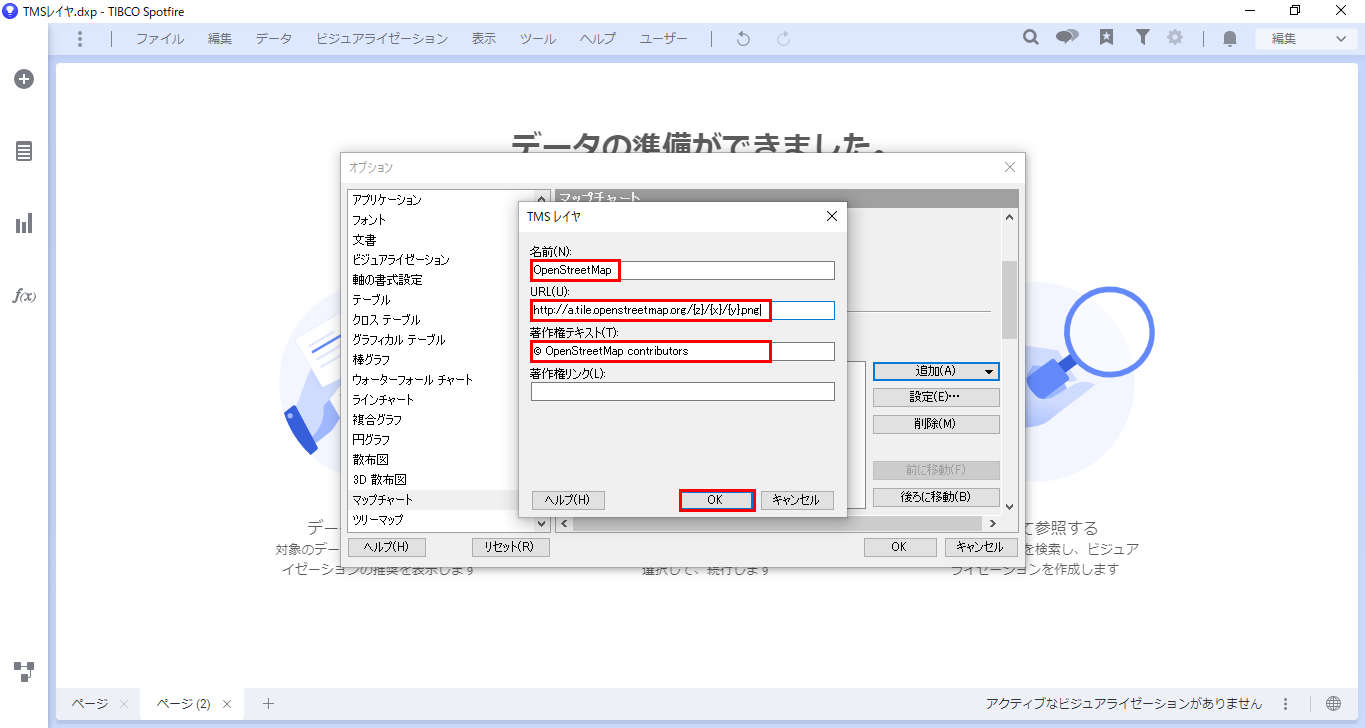Click options panel vertical scroll-down arrow
Image resolution: width=1365 pixels, height=728 pixels.
click(1009, 507)
